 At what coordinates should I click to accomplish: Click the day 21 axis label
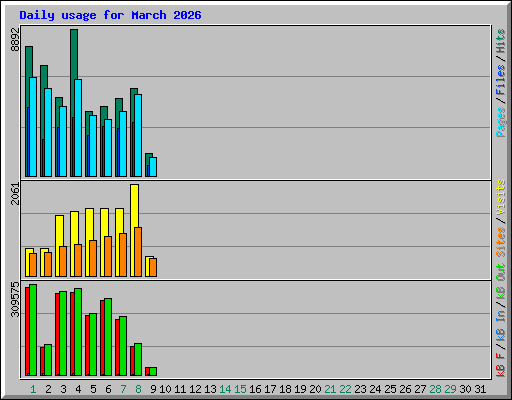click(330, 389)
